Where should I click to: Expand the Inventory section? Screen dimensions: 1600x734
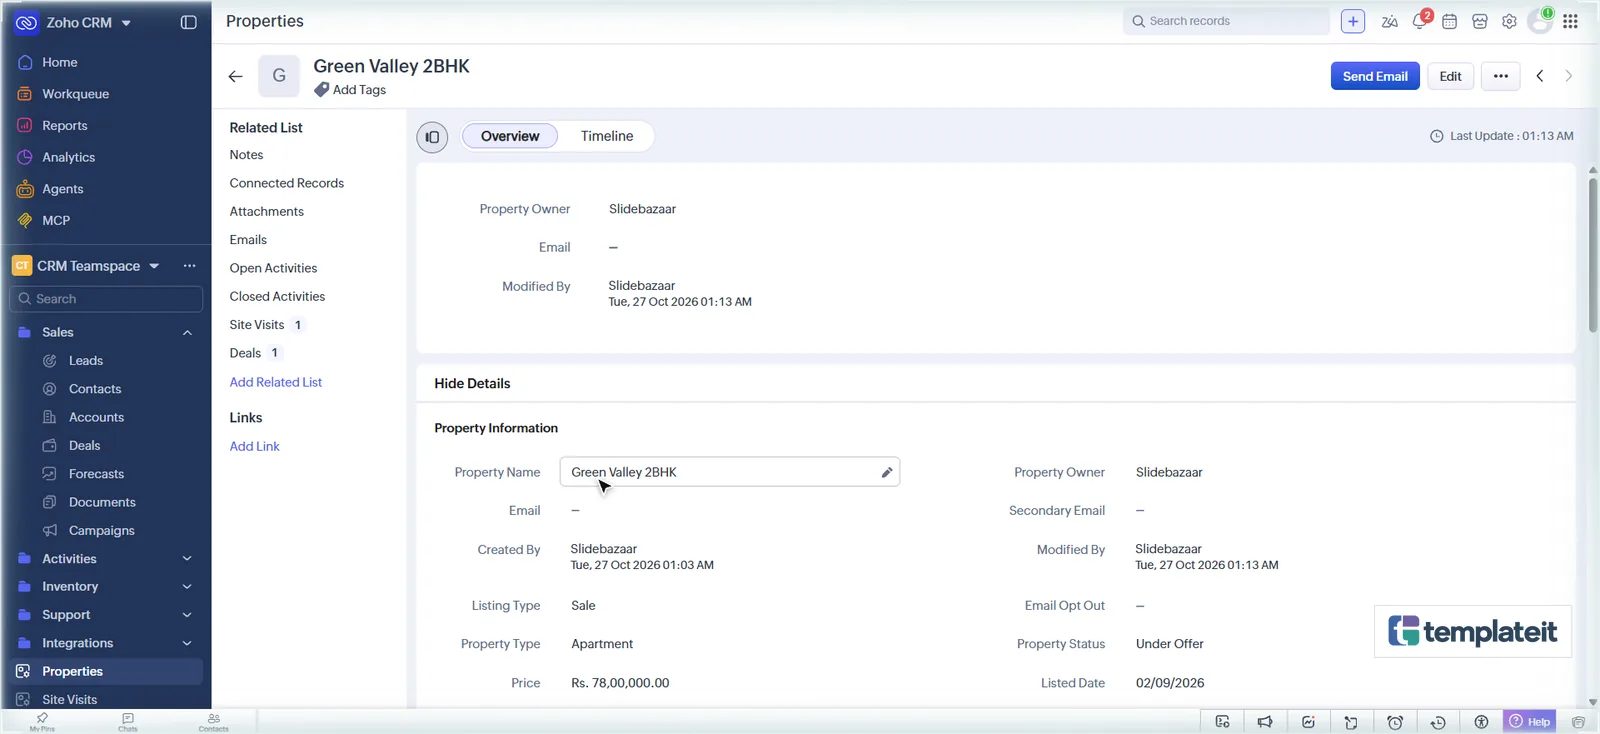tap(187, 587)
